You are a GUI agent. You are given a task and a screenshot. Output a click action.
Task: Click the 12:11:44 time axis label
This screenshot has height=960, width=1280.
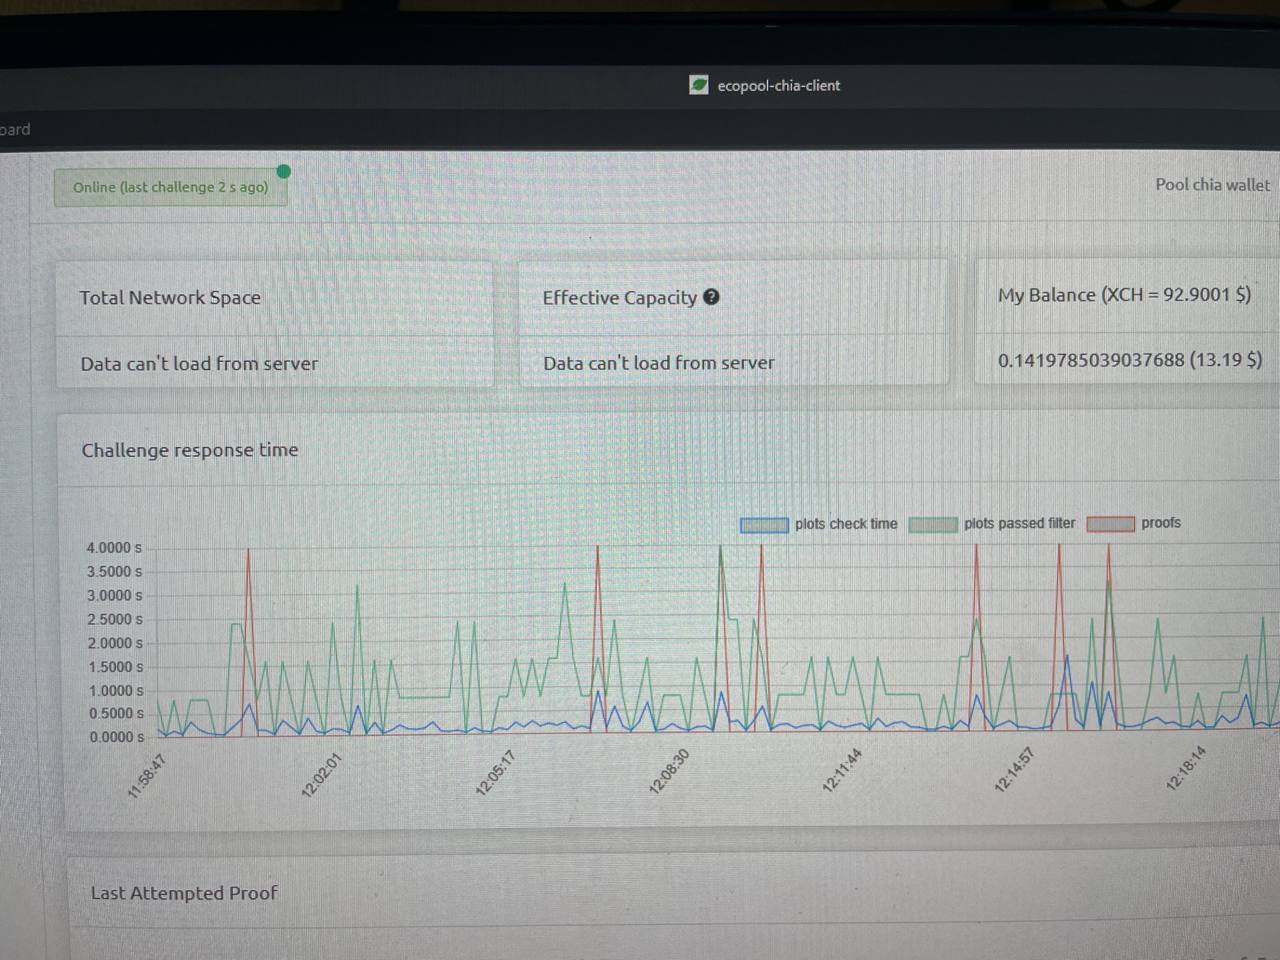(841, 770)
